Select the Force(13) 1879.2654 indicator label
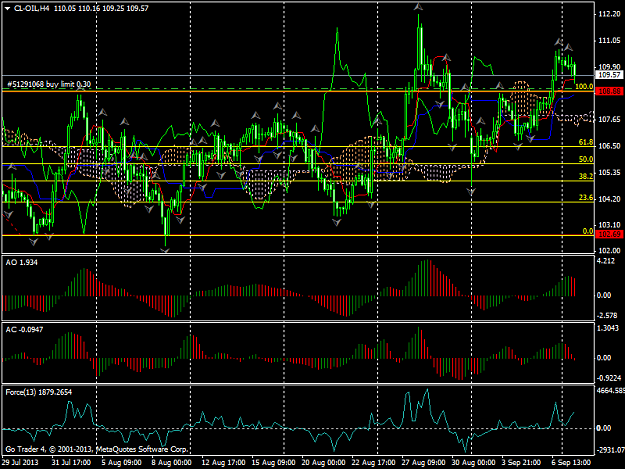This screenshot has width=625, height=469. tap(39, 392)
